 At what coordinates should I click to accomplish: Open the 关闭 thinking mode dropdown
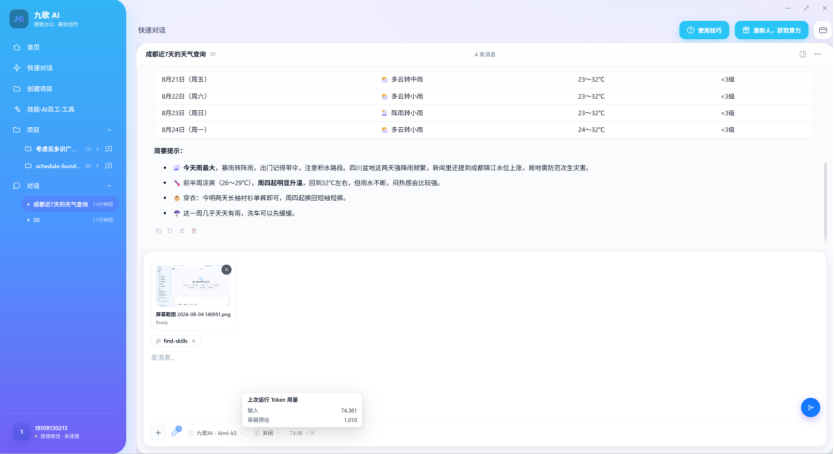266,433
